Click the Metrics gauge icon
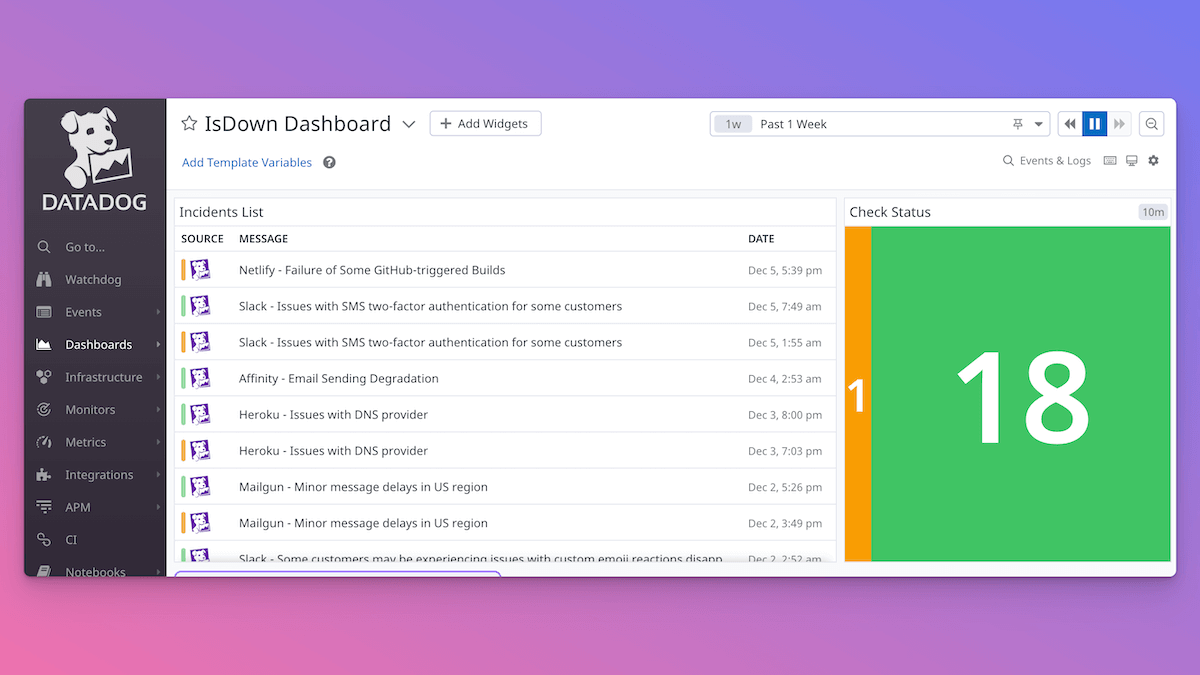 pyautogui.click(x=44, y=442)
